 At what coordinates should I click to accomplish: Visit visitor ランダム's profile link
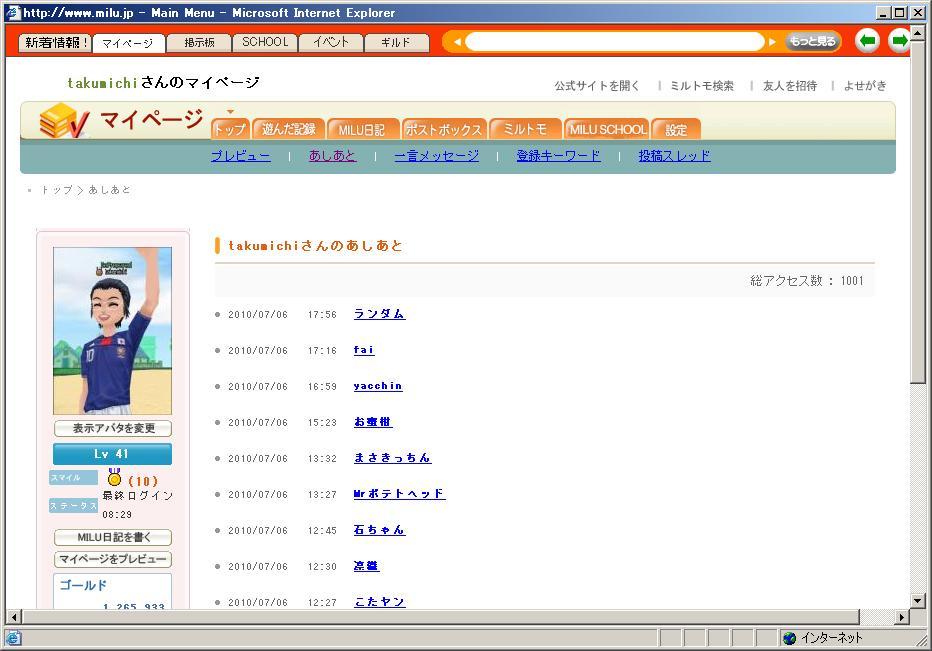click(x=379, y=314)
